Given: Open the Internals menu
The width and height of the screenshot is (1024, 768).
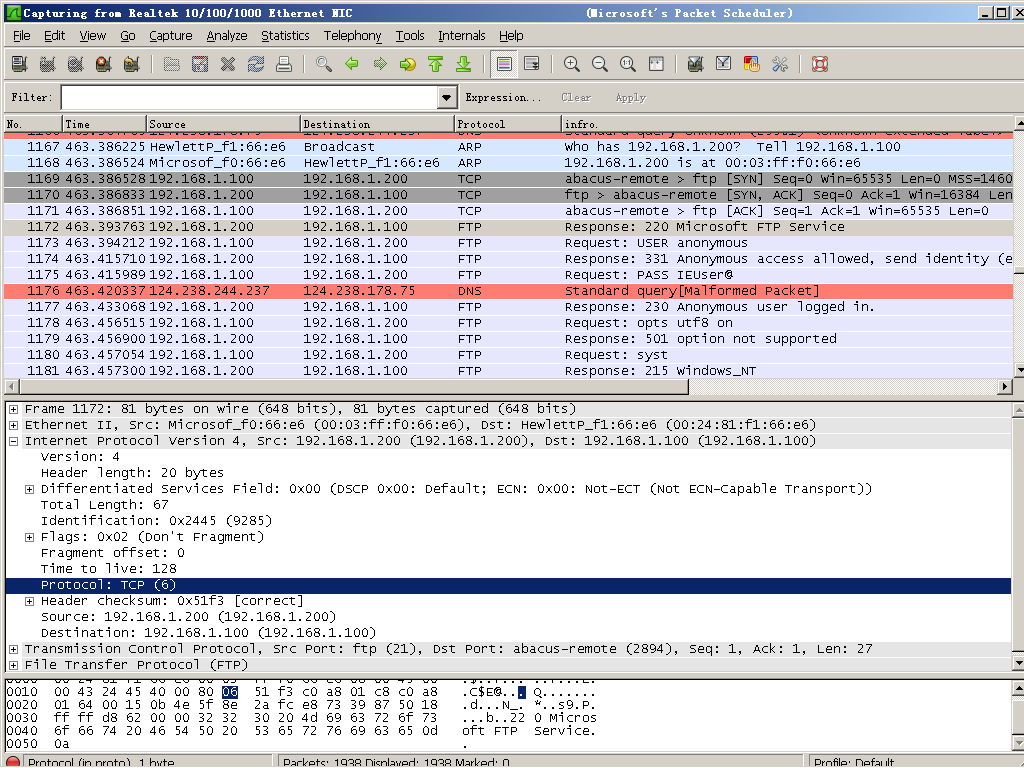Looking at the screenshot, I should tap(461, 36).
